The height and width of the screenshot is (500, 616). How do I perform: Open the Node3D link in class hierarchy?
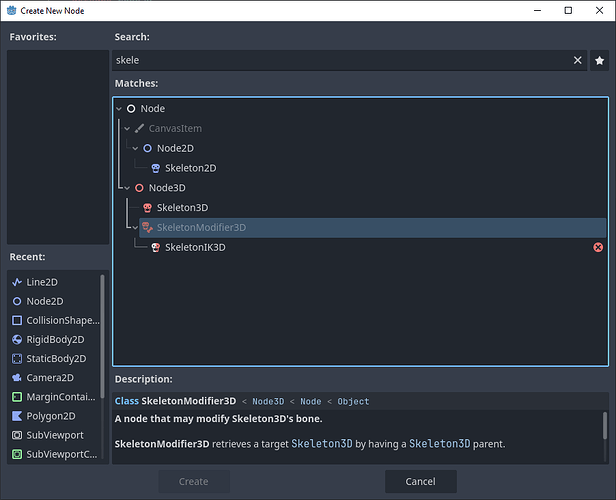pyautogui.click(x=268, y=401)
